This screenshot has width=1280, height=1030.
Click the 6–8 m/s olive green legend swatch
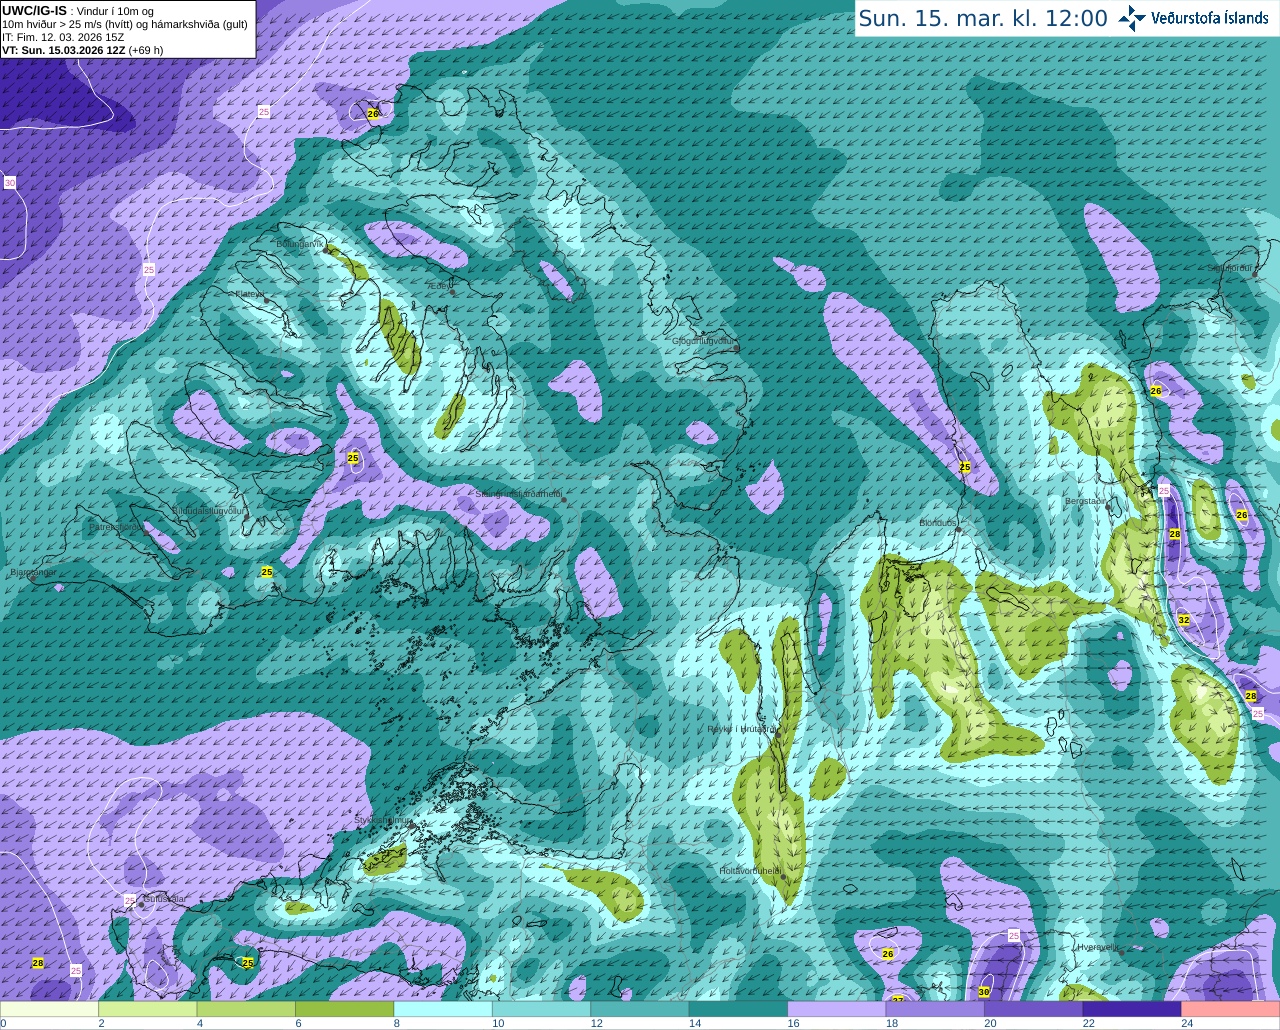tap(345, 1009)
